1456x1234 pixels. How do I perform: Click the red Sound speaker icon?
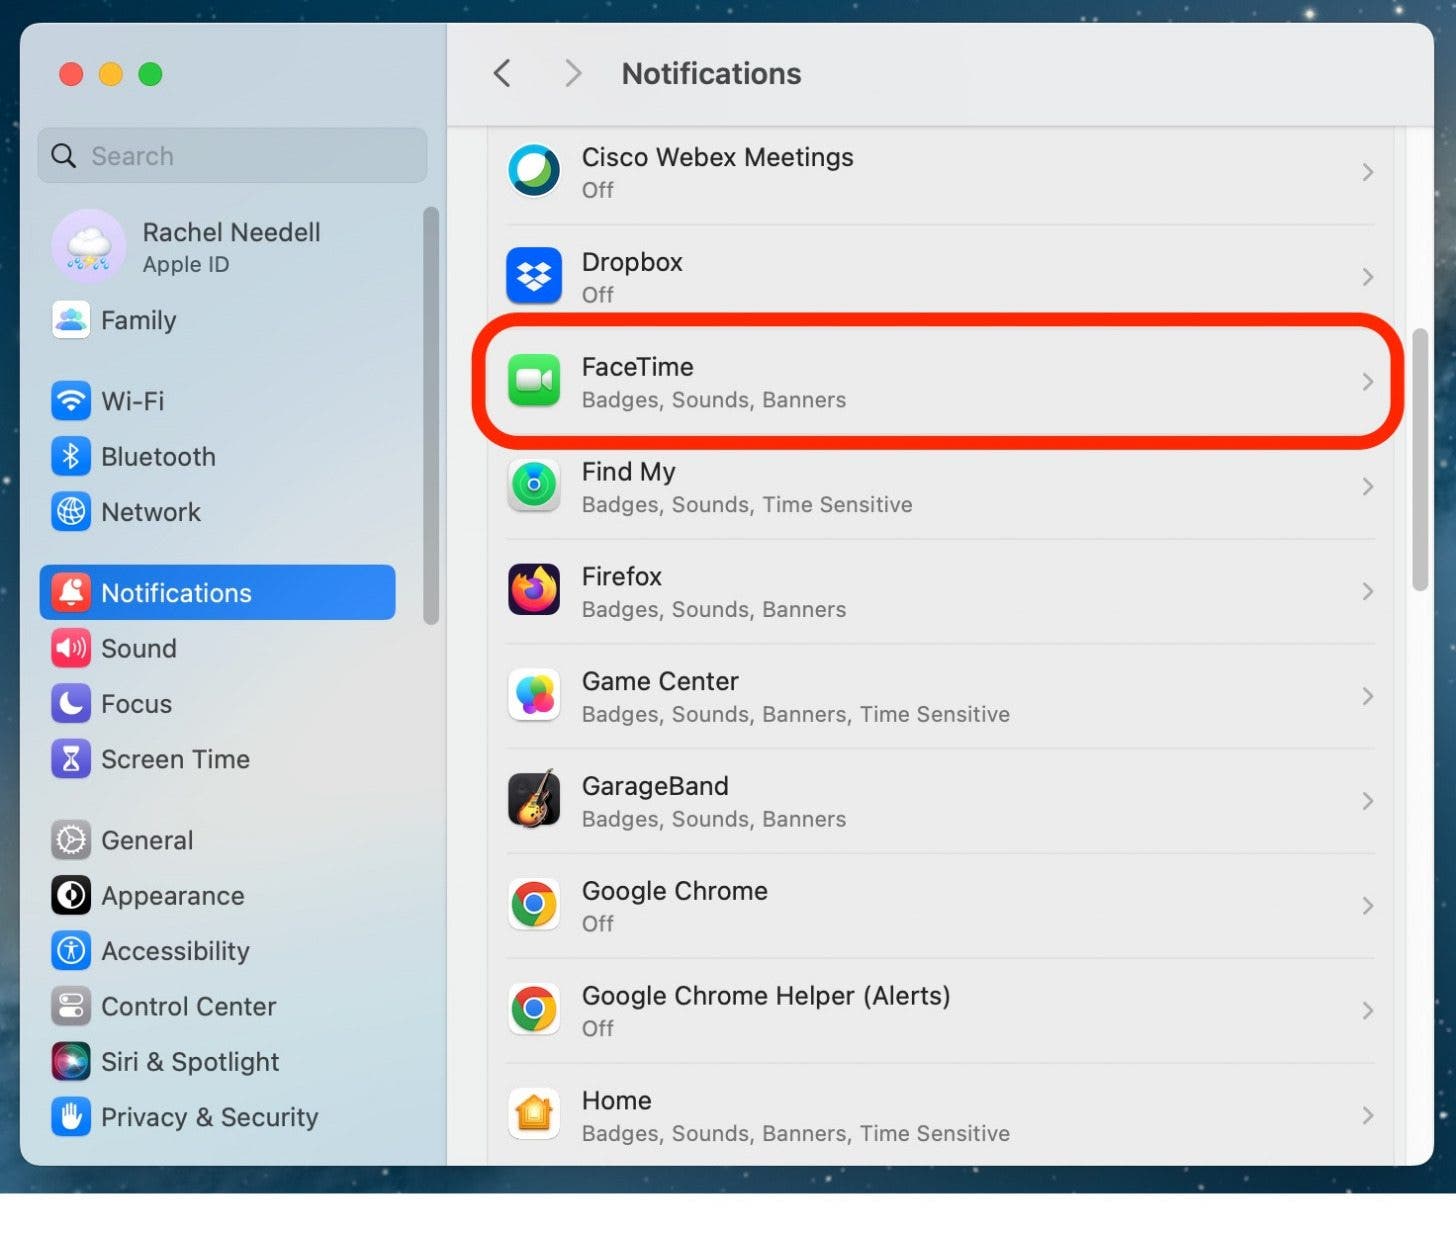[x=70, y=648]
